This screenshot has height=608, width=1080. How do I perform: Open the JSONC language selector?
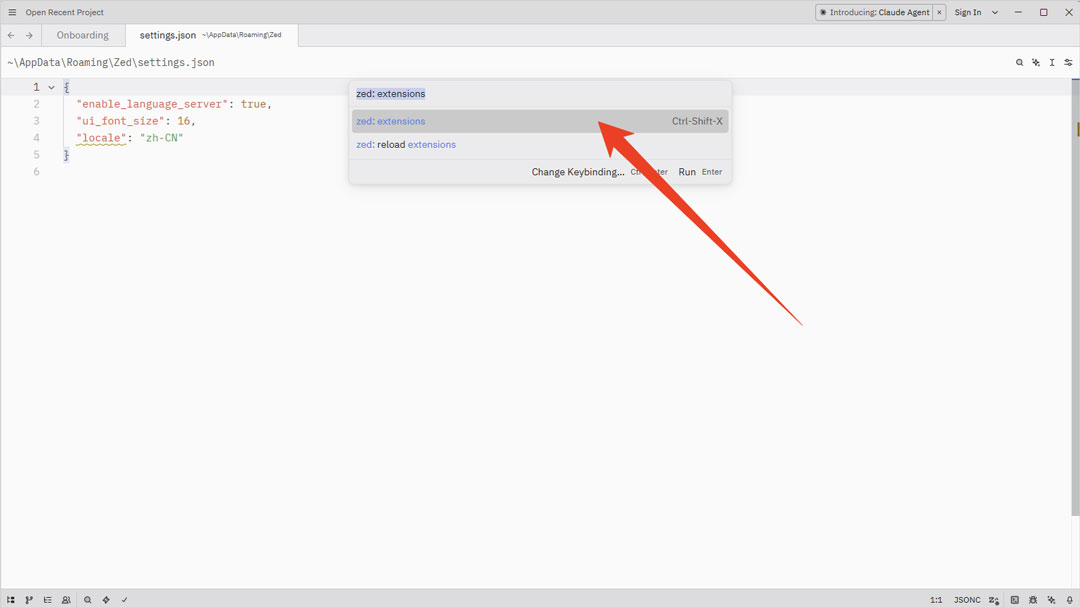click(x=967, y=600)
